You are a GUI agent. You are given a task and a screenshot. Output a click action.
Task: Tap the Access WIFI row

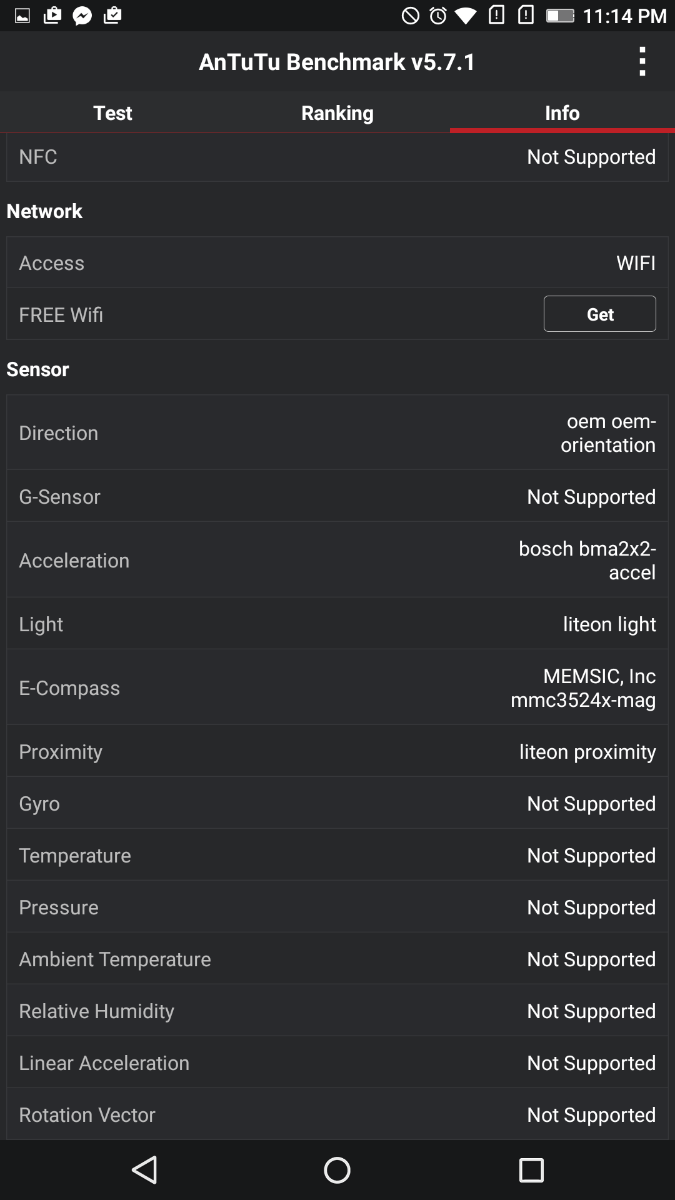337,263
